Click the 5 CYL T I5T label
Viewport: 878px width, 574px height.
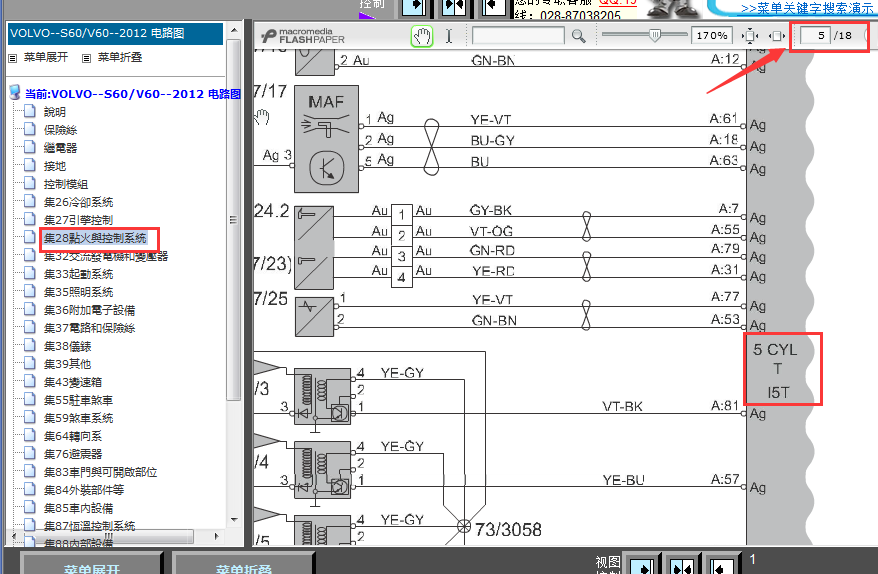[x=776, y=370]
